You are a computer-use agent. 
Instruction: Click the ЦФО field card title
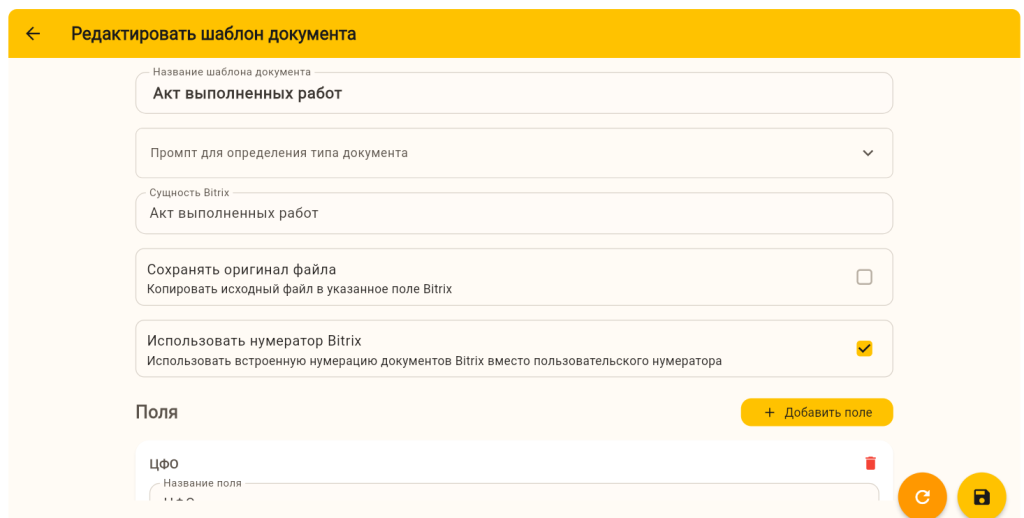tap(164, 464)
